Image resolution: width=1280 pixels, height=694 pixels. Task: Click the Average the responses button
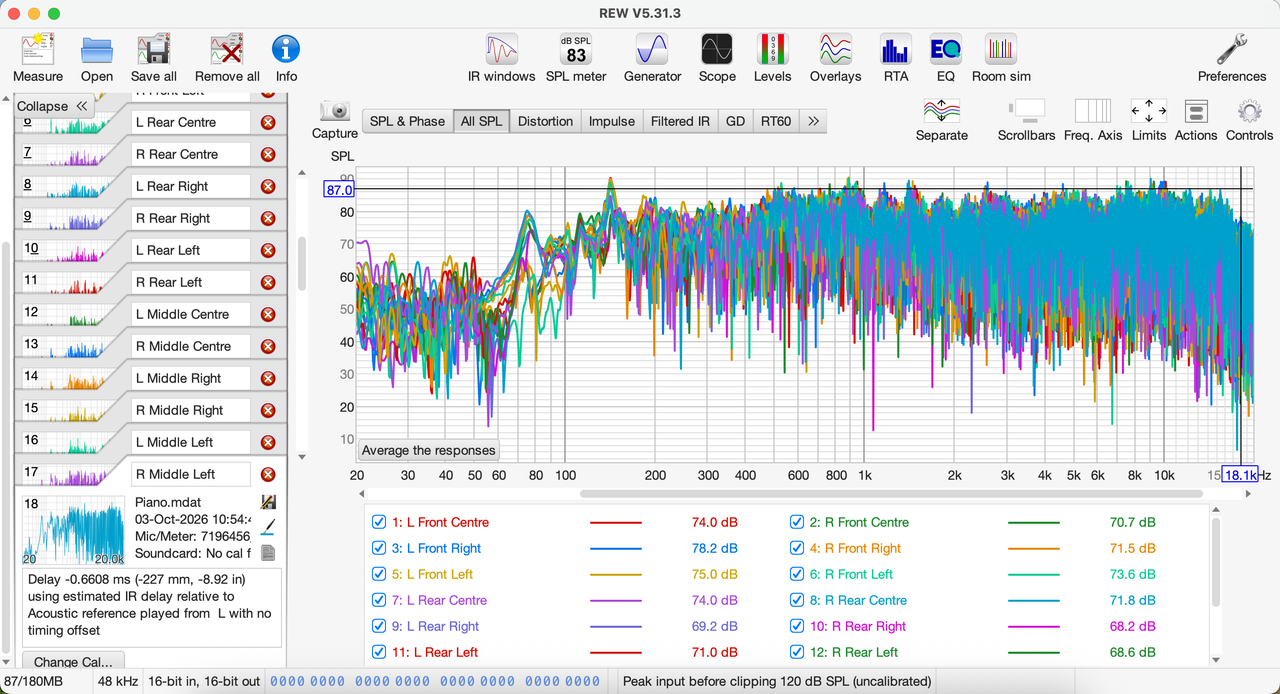click(428, 450)
